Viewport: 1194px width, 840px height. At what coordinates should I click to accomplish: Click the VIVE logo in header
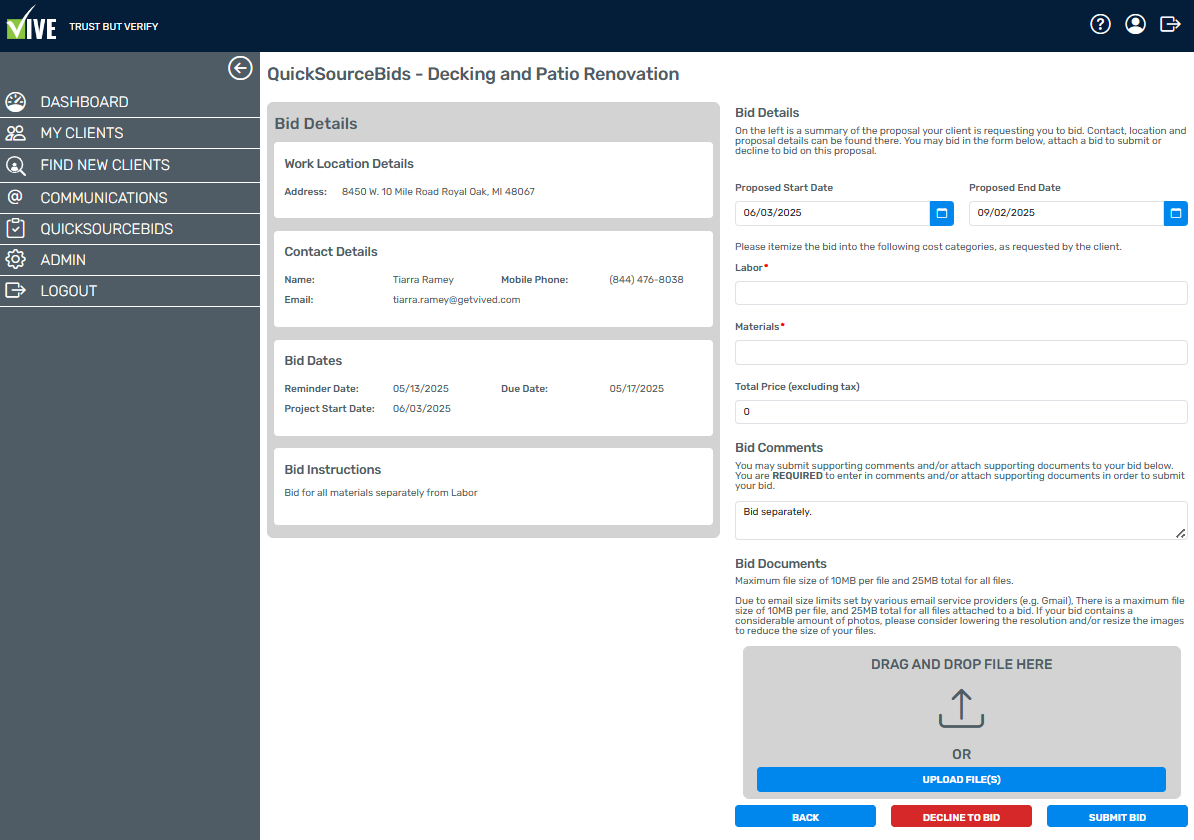pos(31,24)
